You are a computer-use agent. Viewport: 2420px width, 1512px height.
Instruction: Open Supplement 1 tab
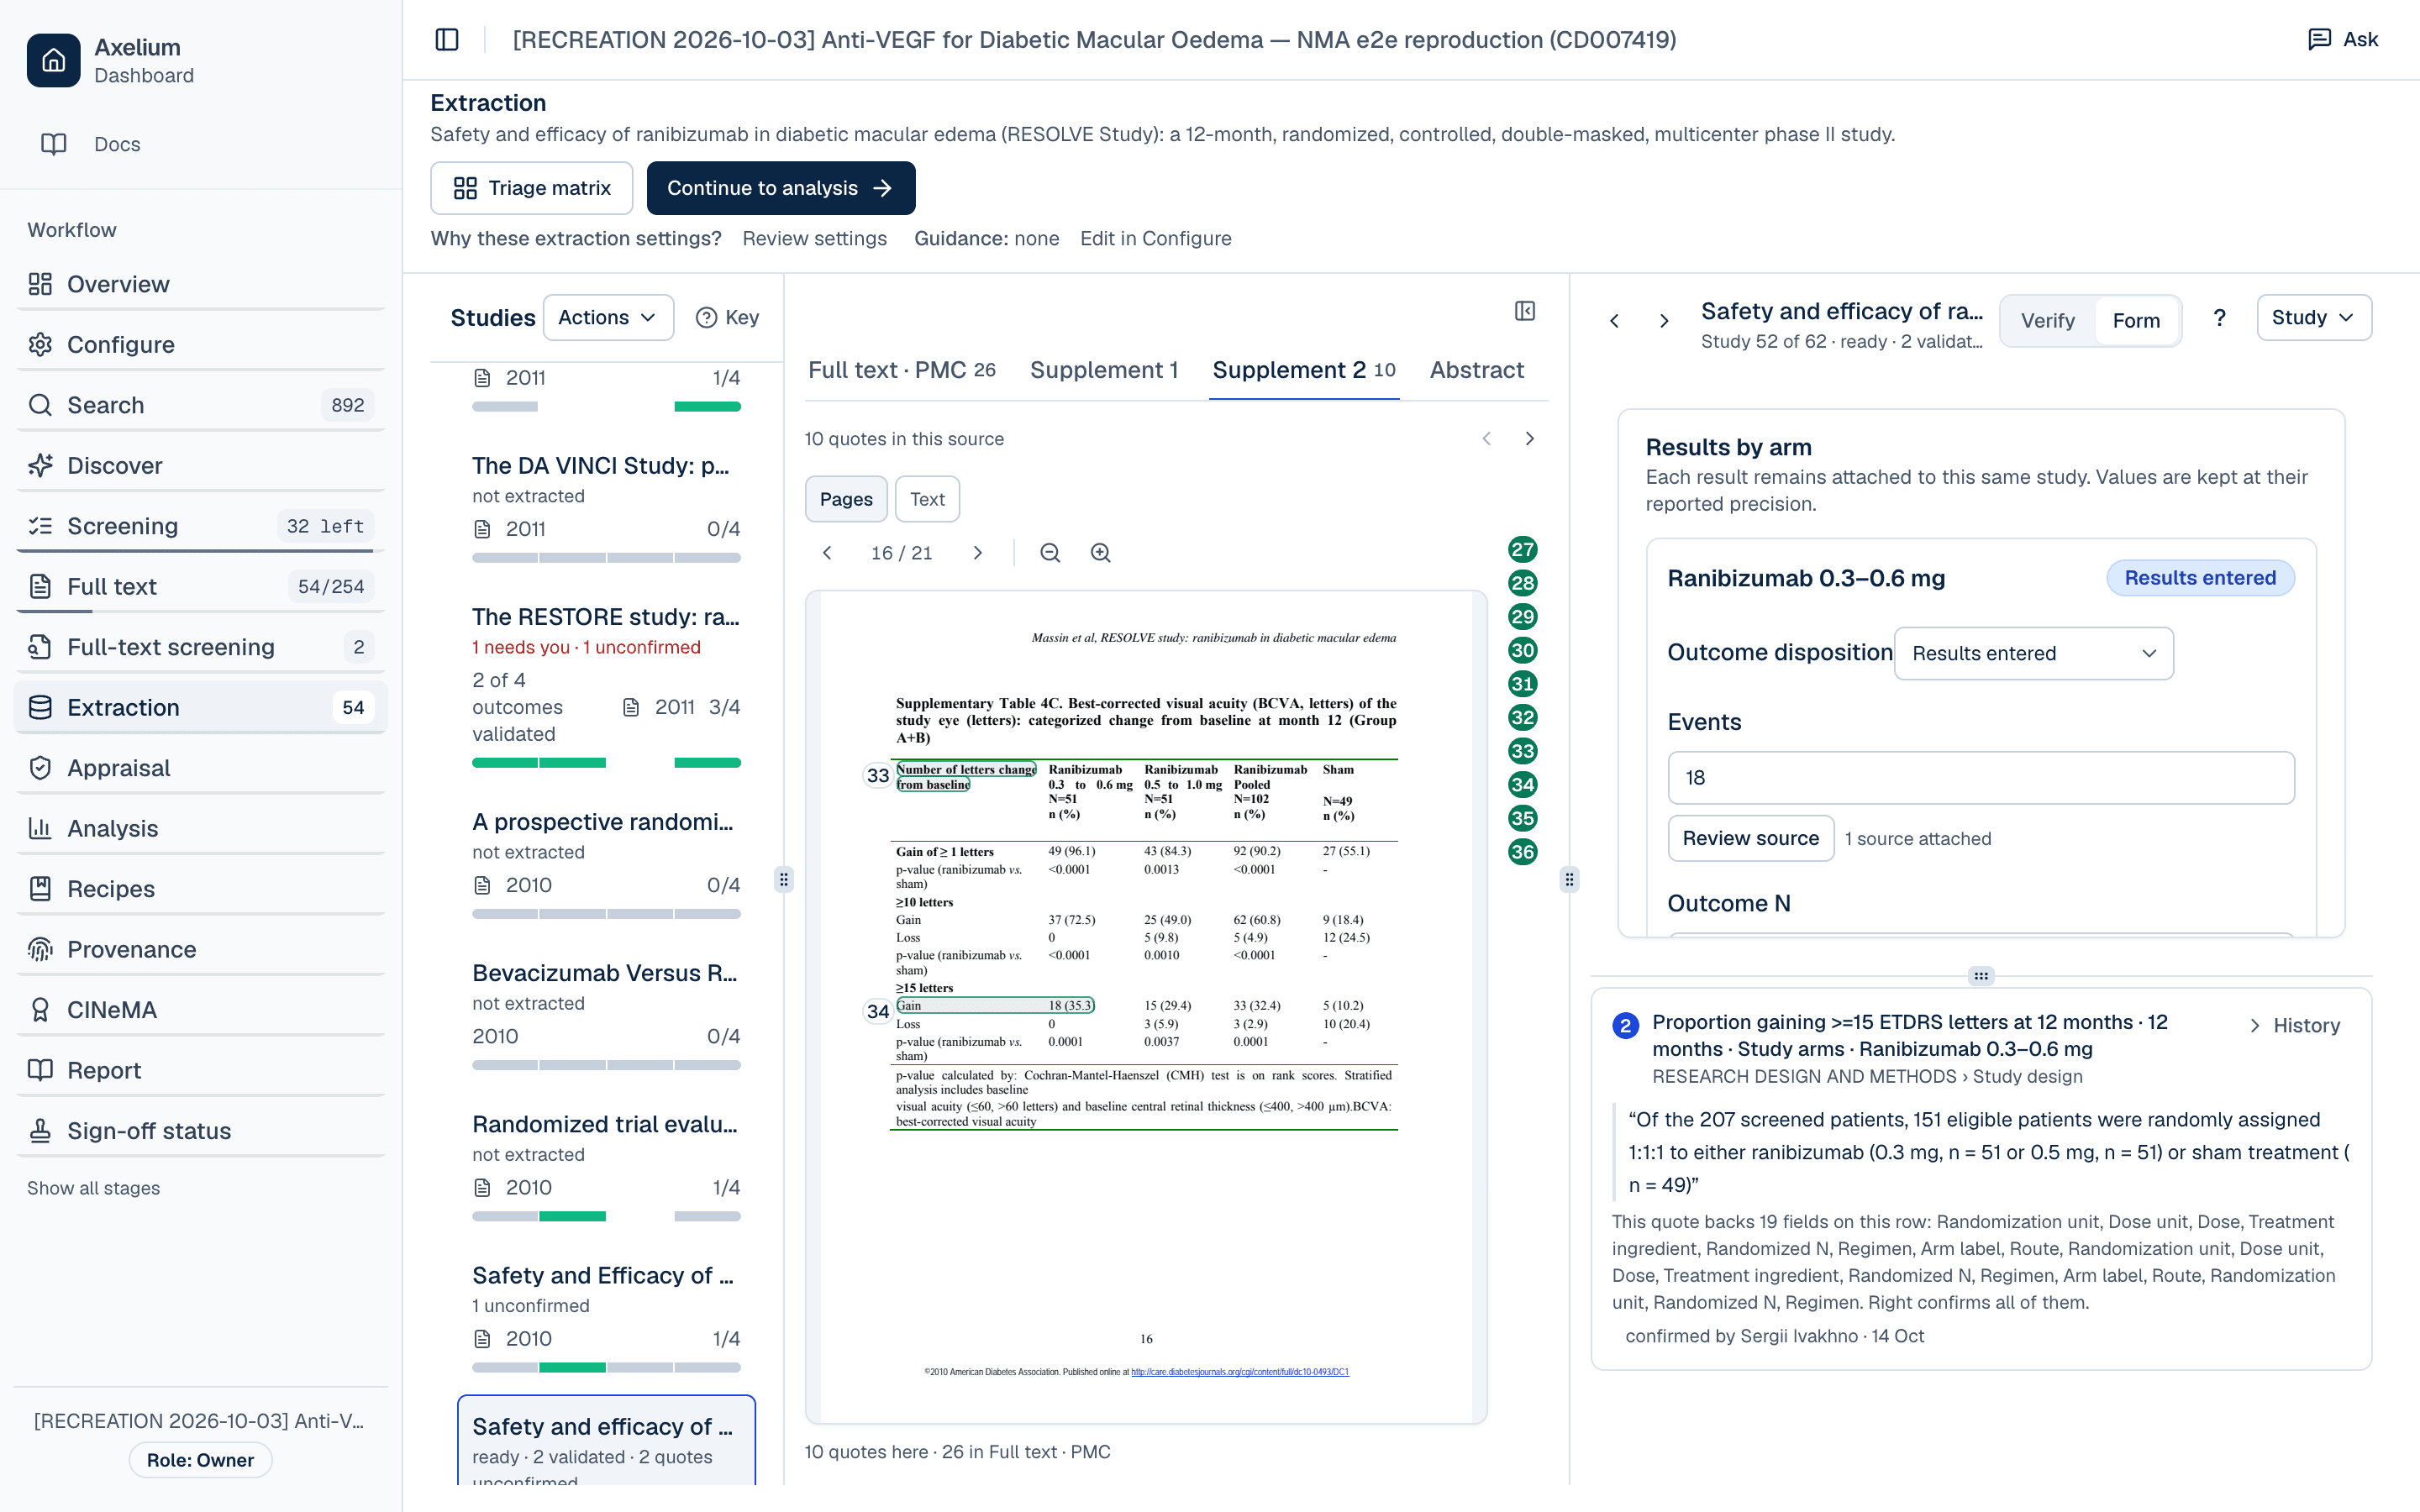point(1104,370)
